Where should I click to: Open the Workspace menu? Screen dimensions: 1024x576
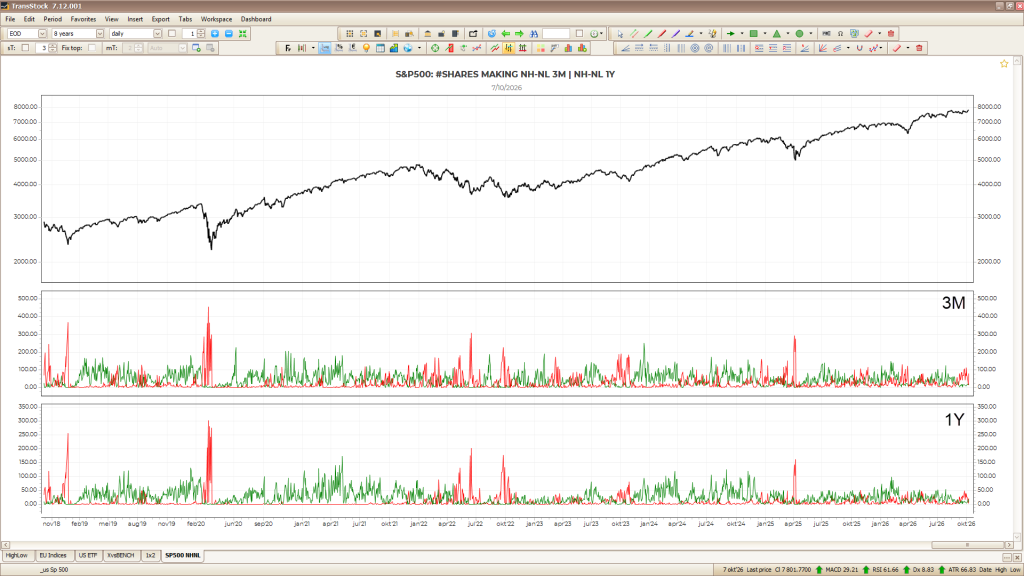(216, 19)
